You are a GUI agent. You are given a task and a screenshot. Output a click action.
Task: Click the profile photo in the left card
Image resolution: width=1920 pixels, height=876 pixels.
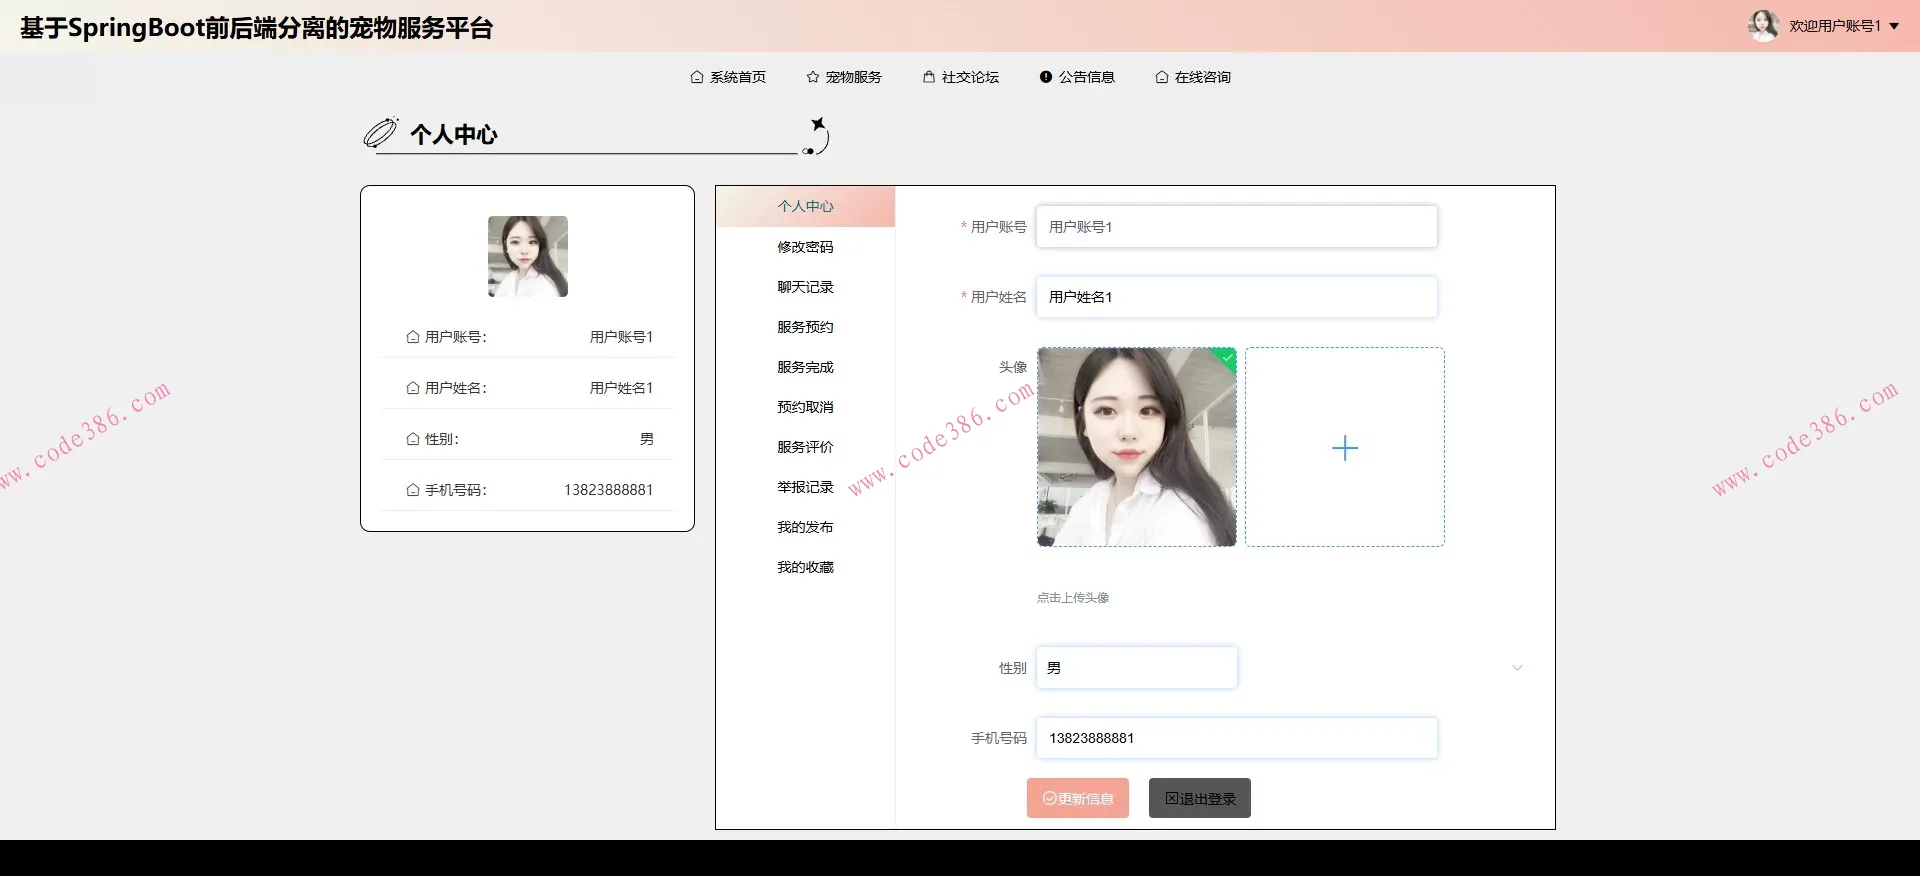[528, 256]
